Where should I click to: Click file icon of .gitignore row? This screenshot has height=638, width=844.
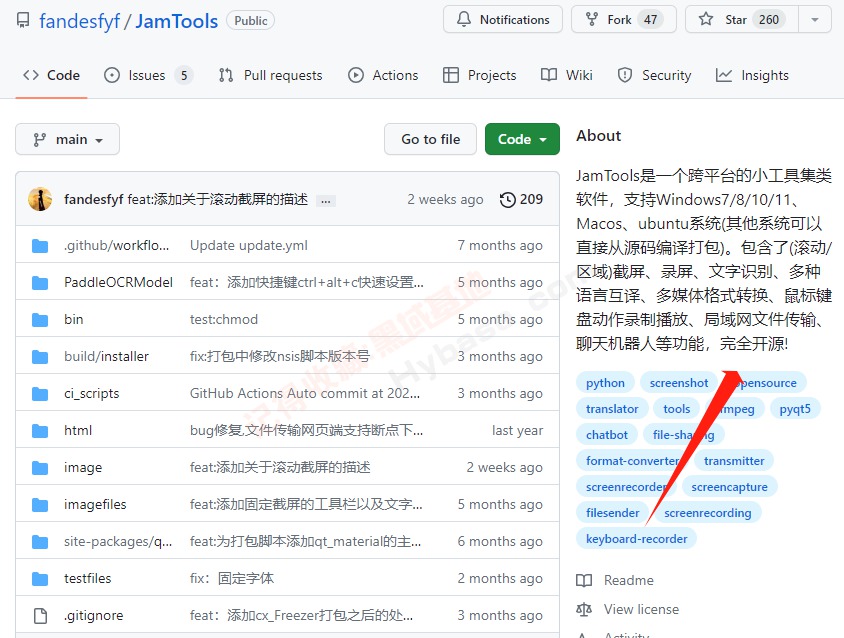click(40, 615)
